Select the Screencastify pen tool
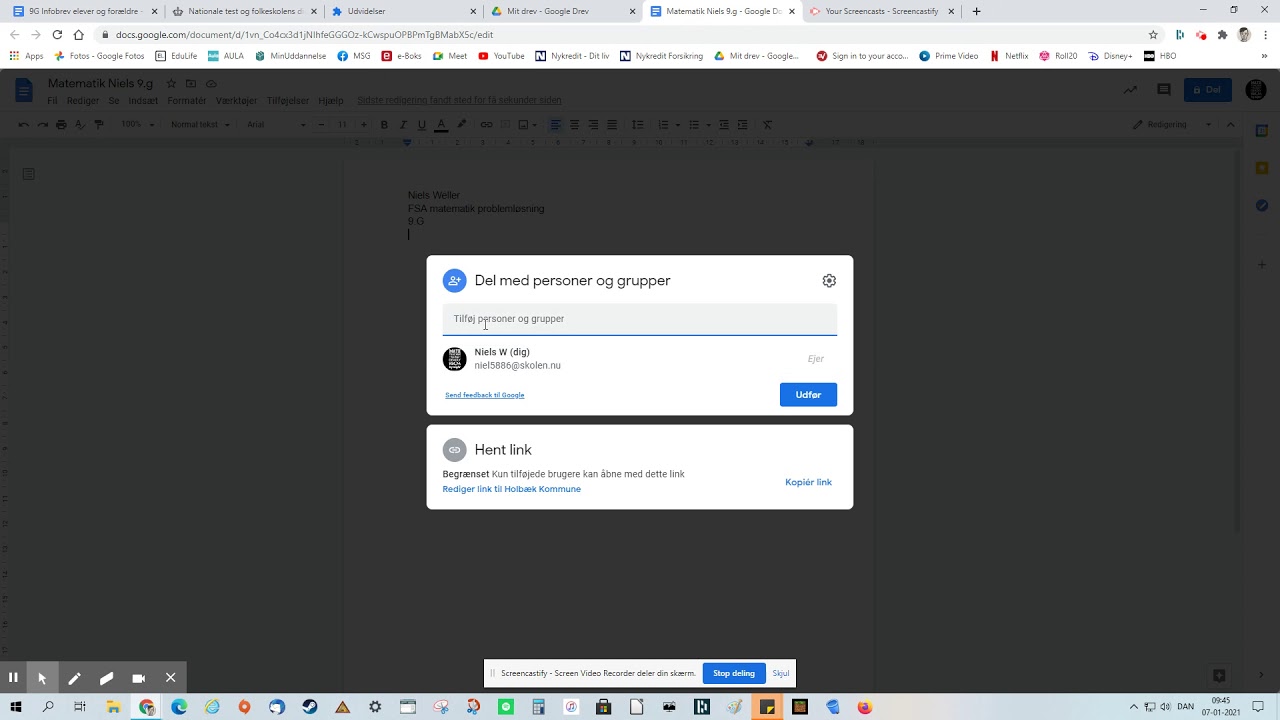 pos(74,677)
